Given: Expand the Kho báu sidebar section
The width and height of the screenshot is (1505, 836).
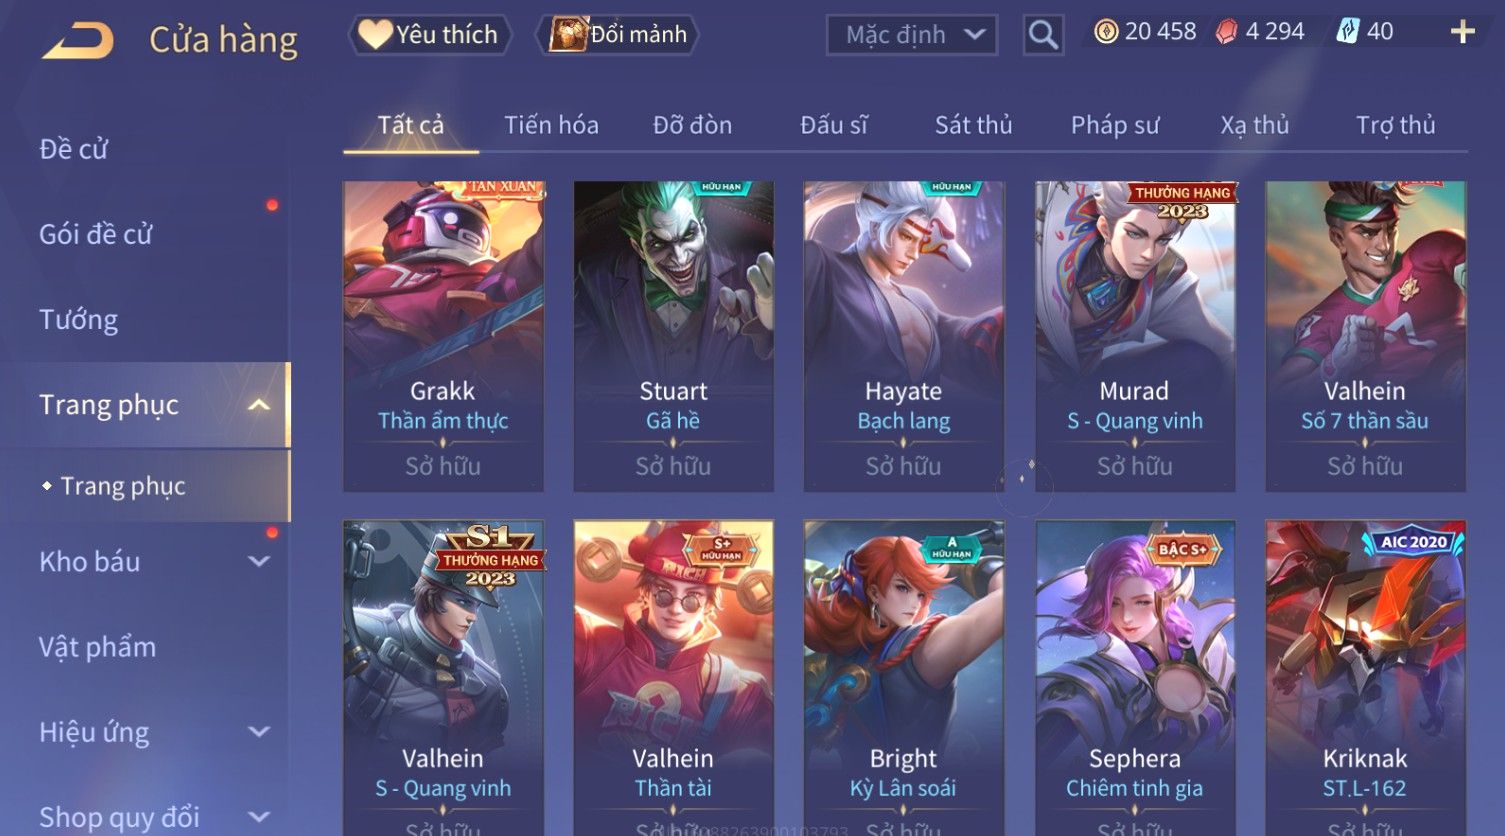Looking at the screenshot, I should click(258, 562).
